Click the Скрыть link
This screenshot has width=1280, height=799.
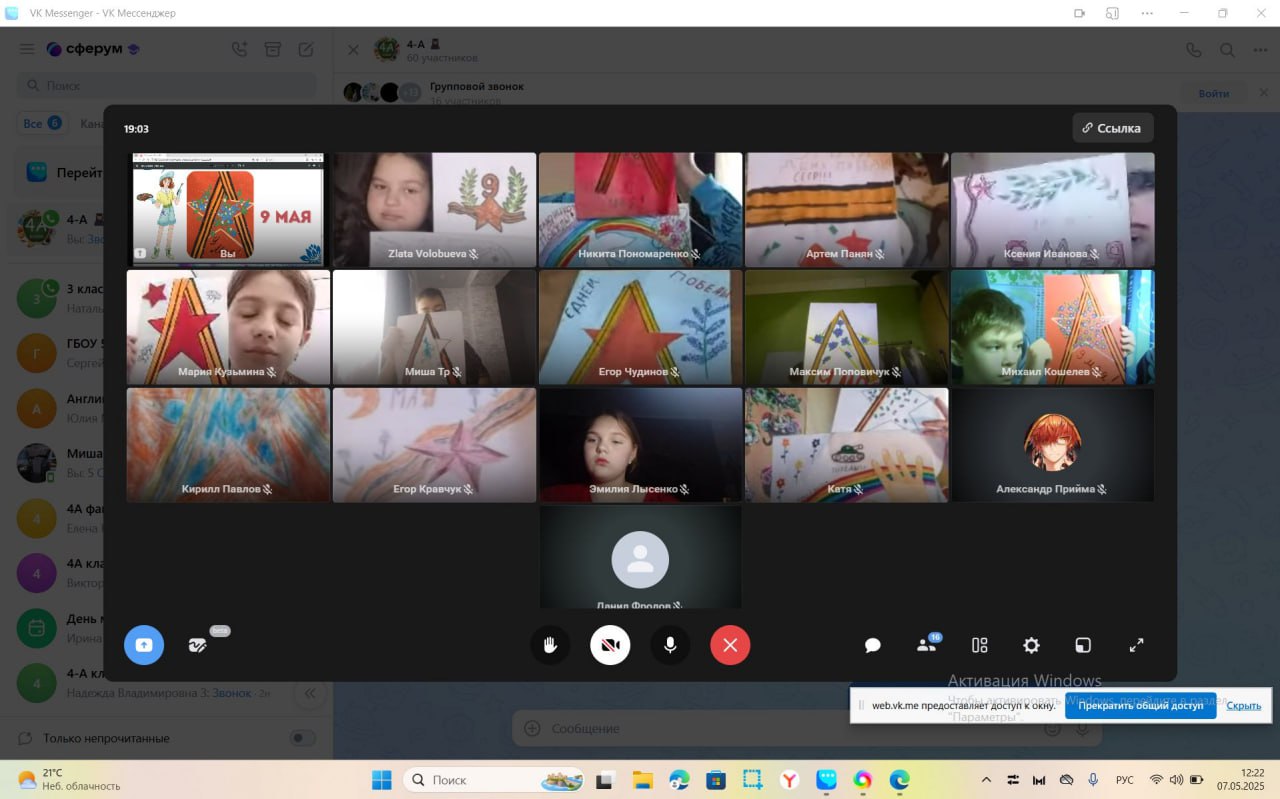(x=1244, y=705)
